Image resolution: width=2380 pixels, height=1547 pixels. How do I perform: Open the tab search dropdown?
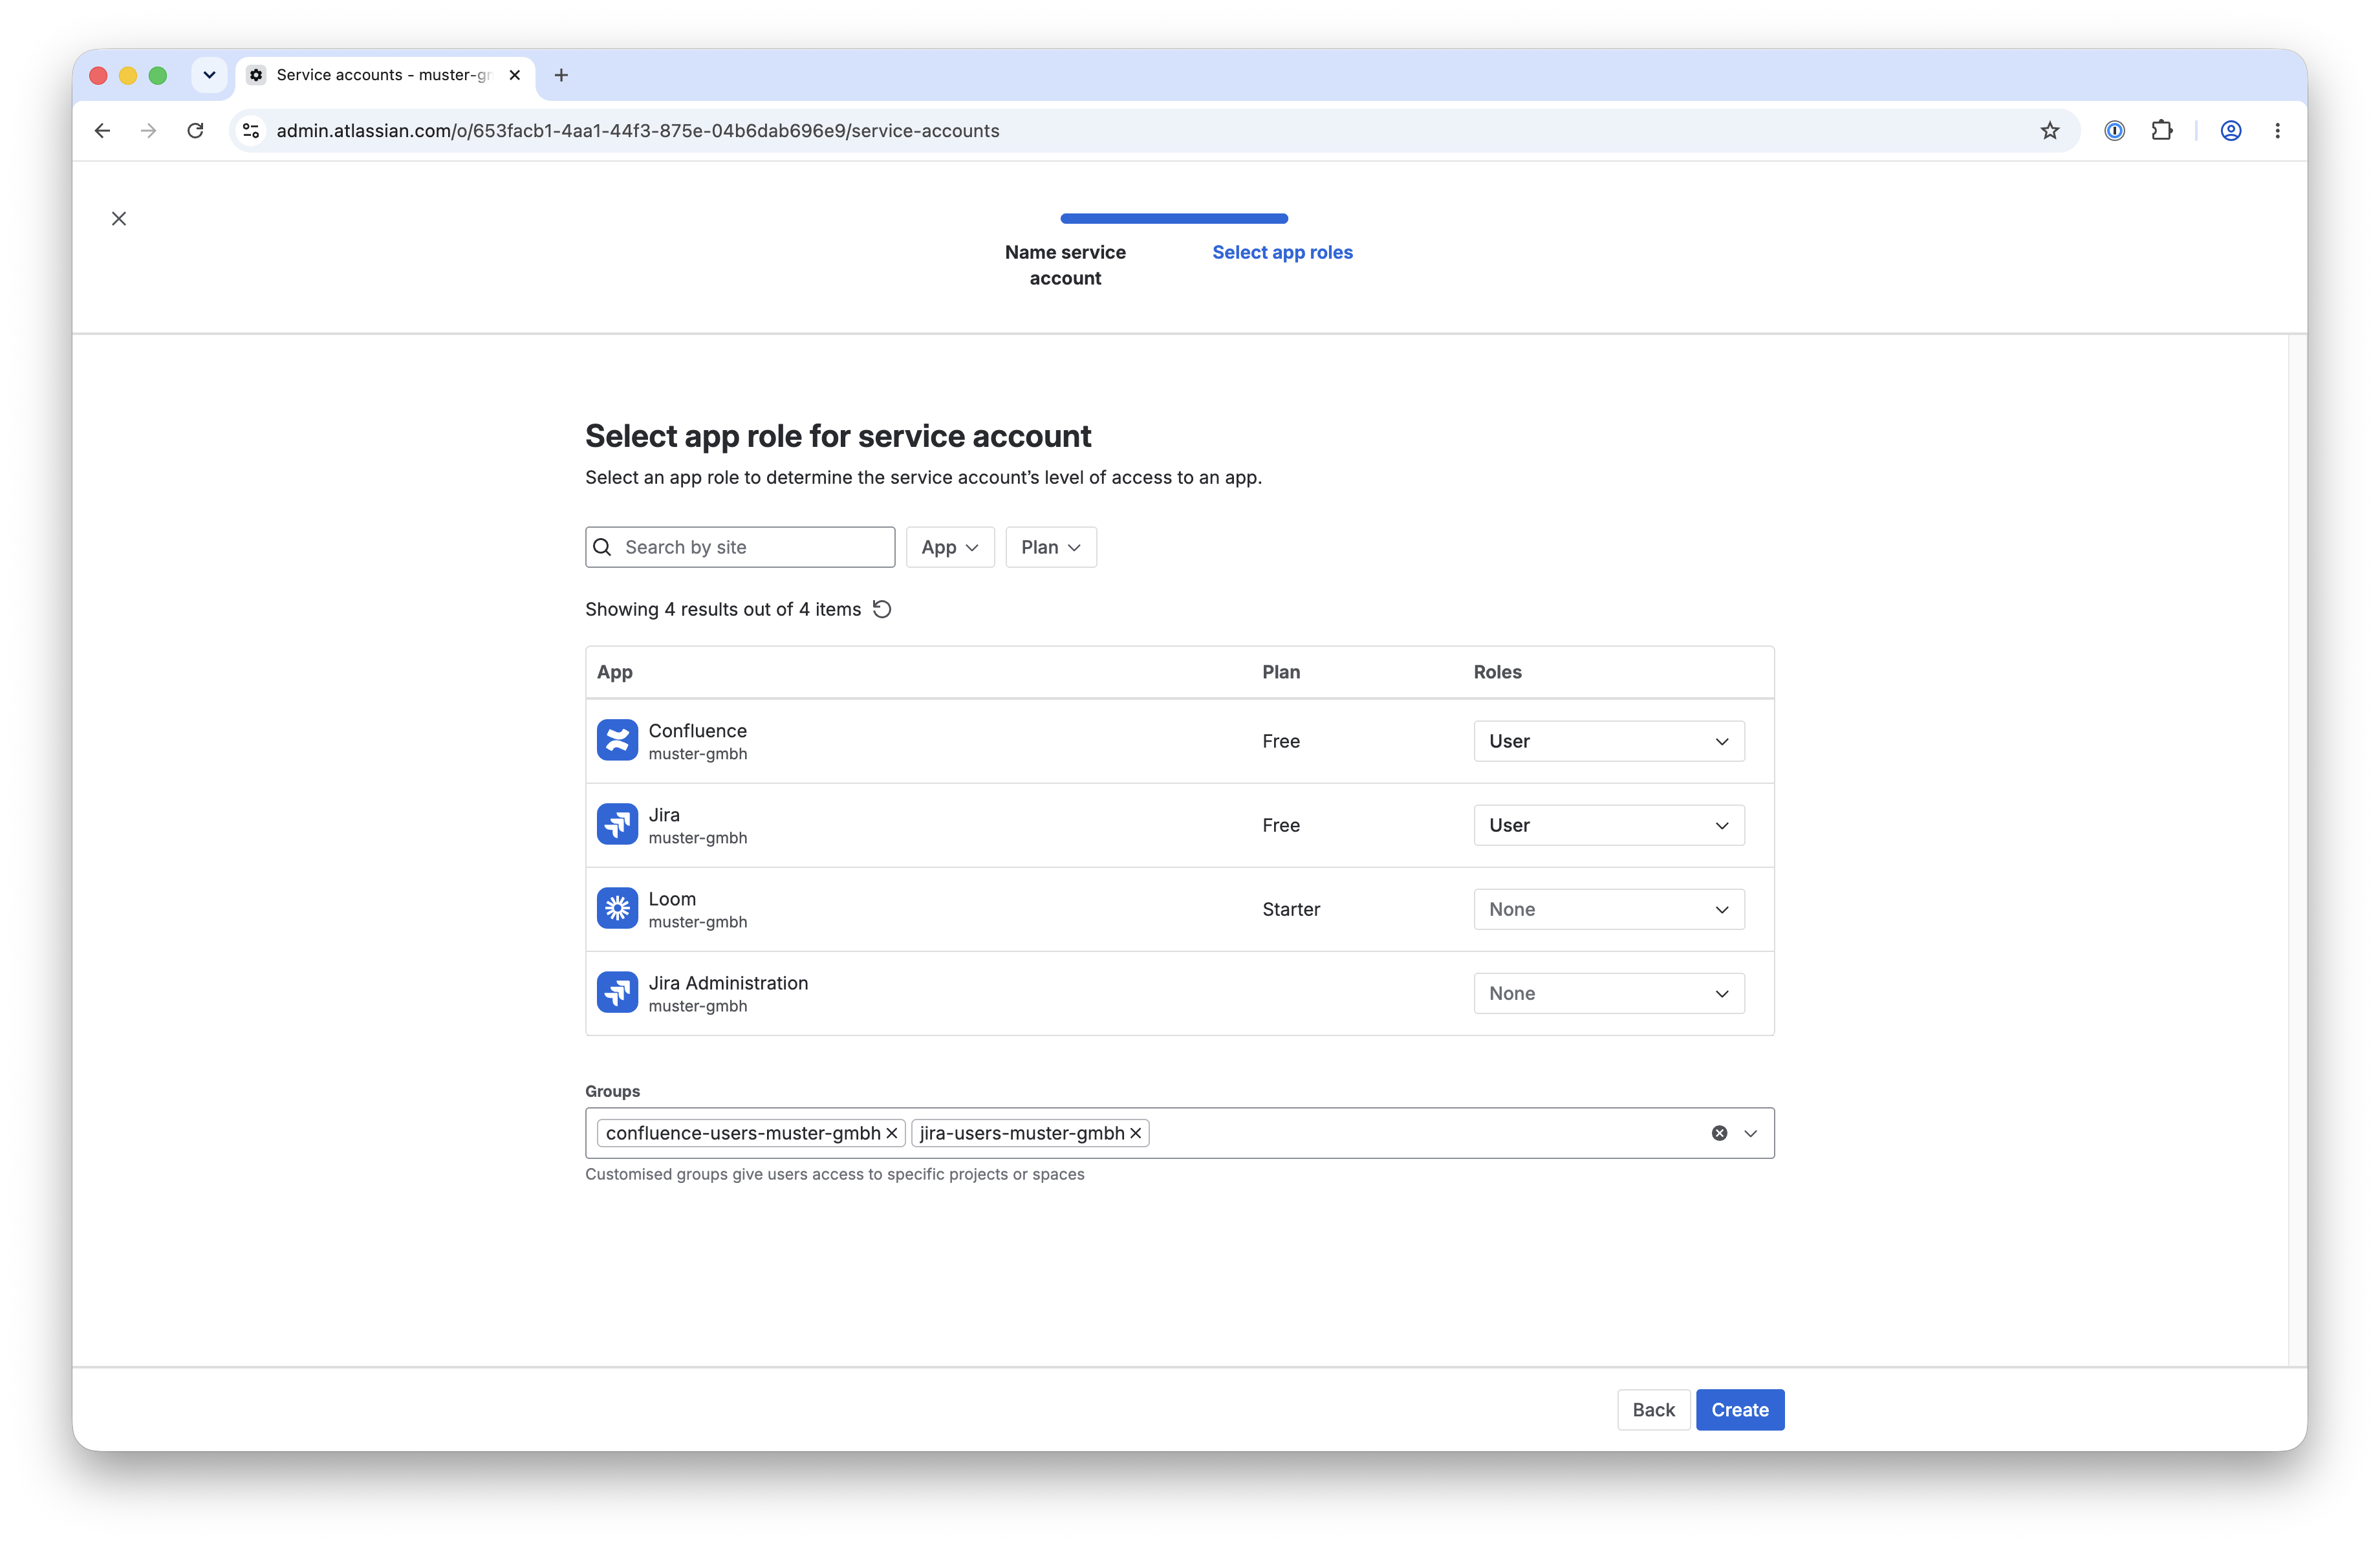click(x=209, y=75)
